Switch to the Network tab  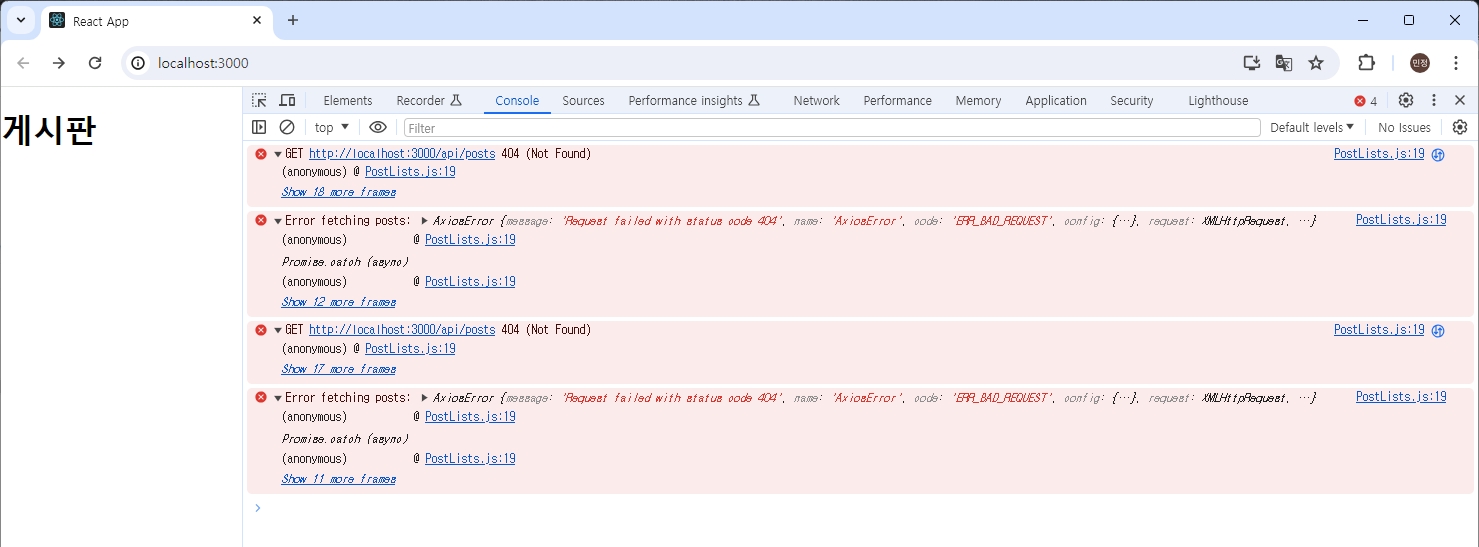(x=816, y=100)
